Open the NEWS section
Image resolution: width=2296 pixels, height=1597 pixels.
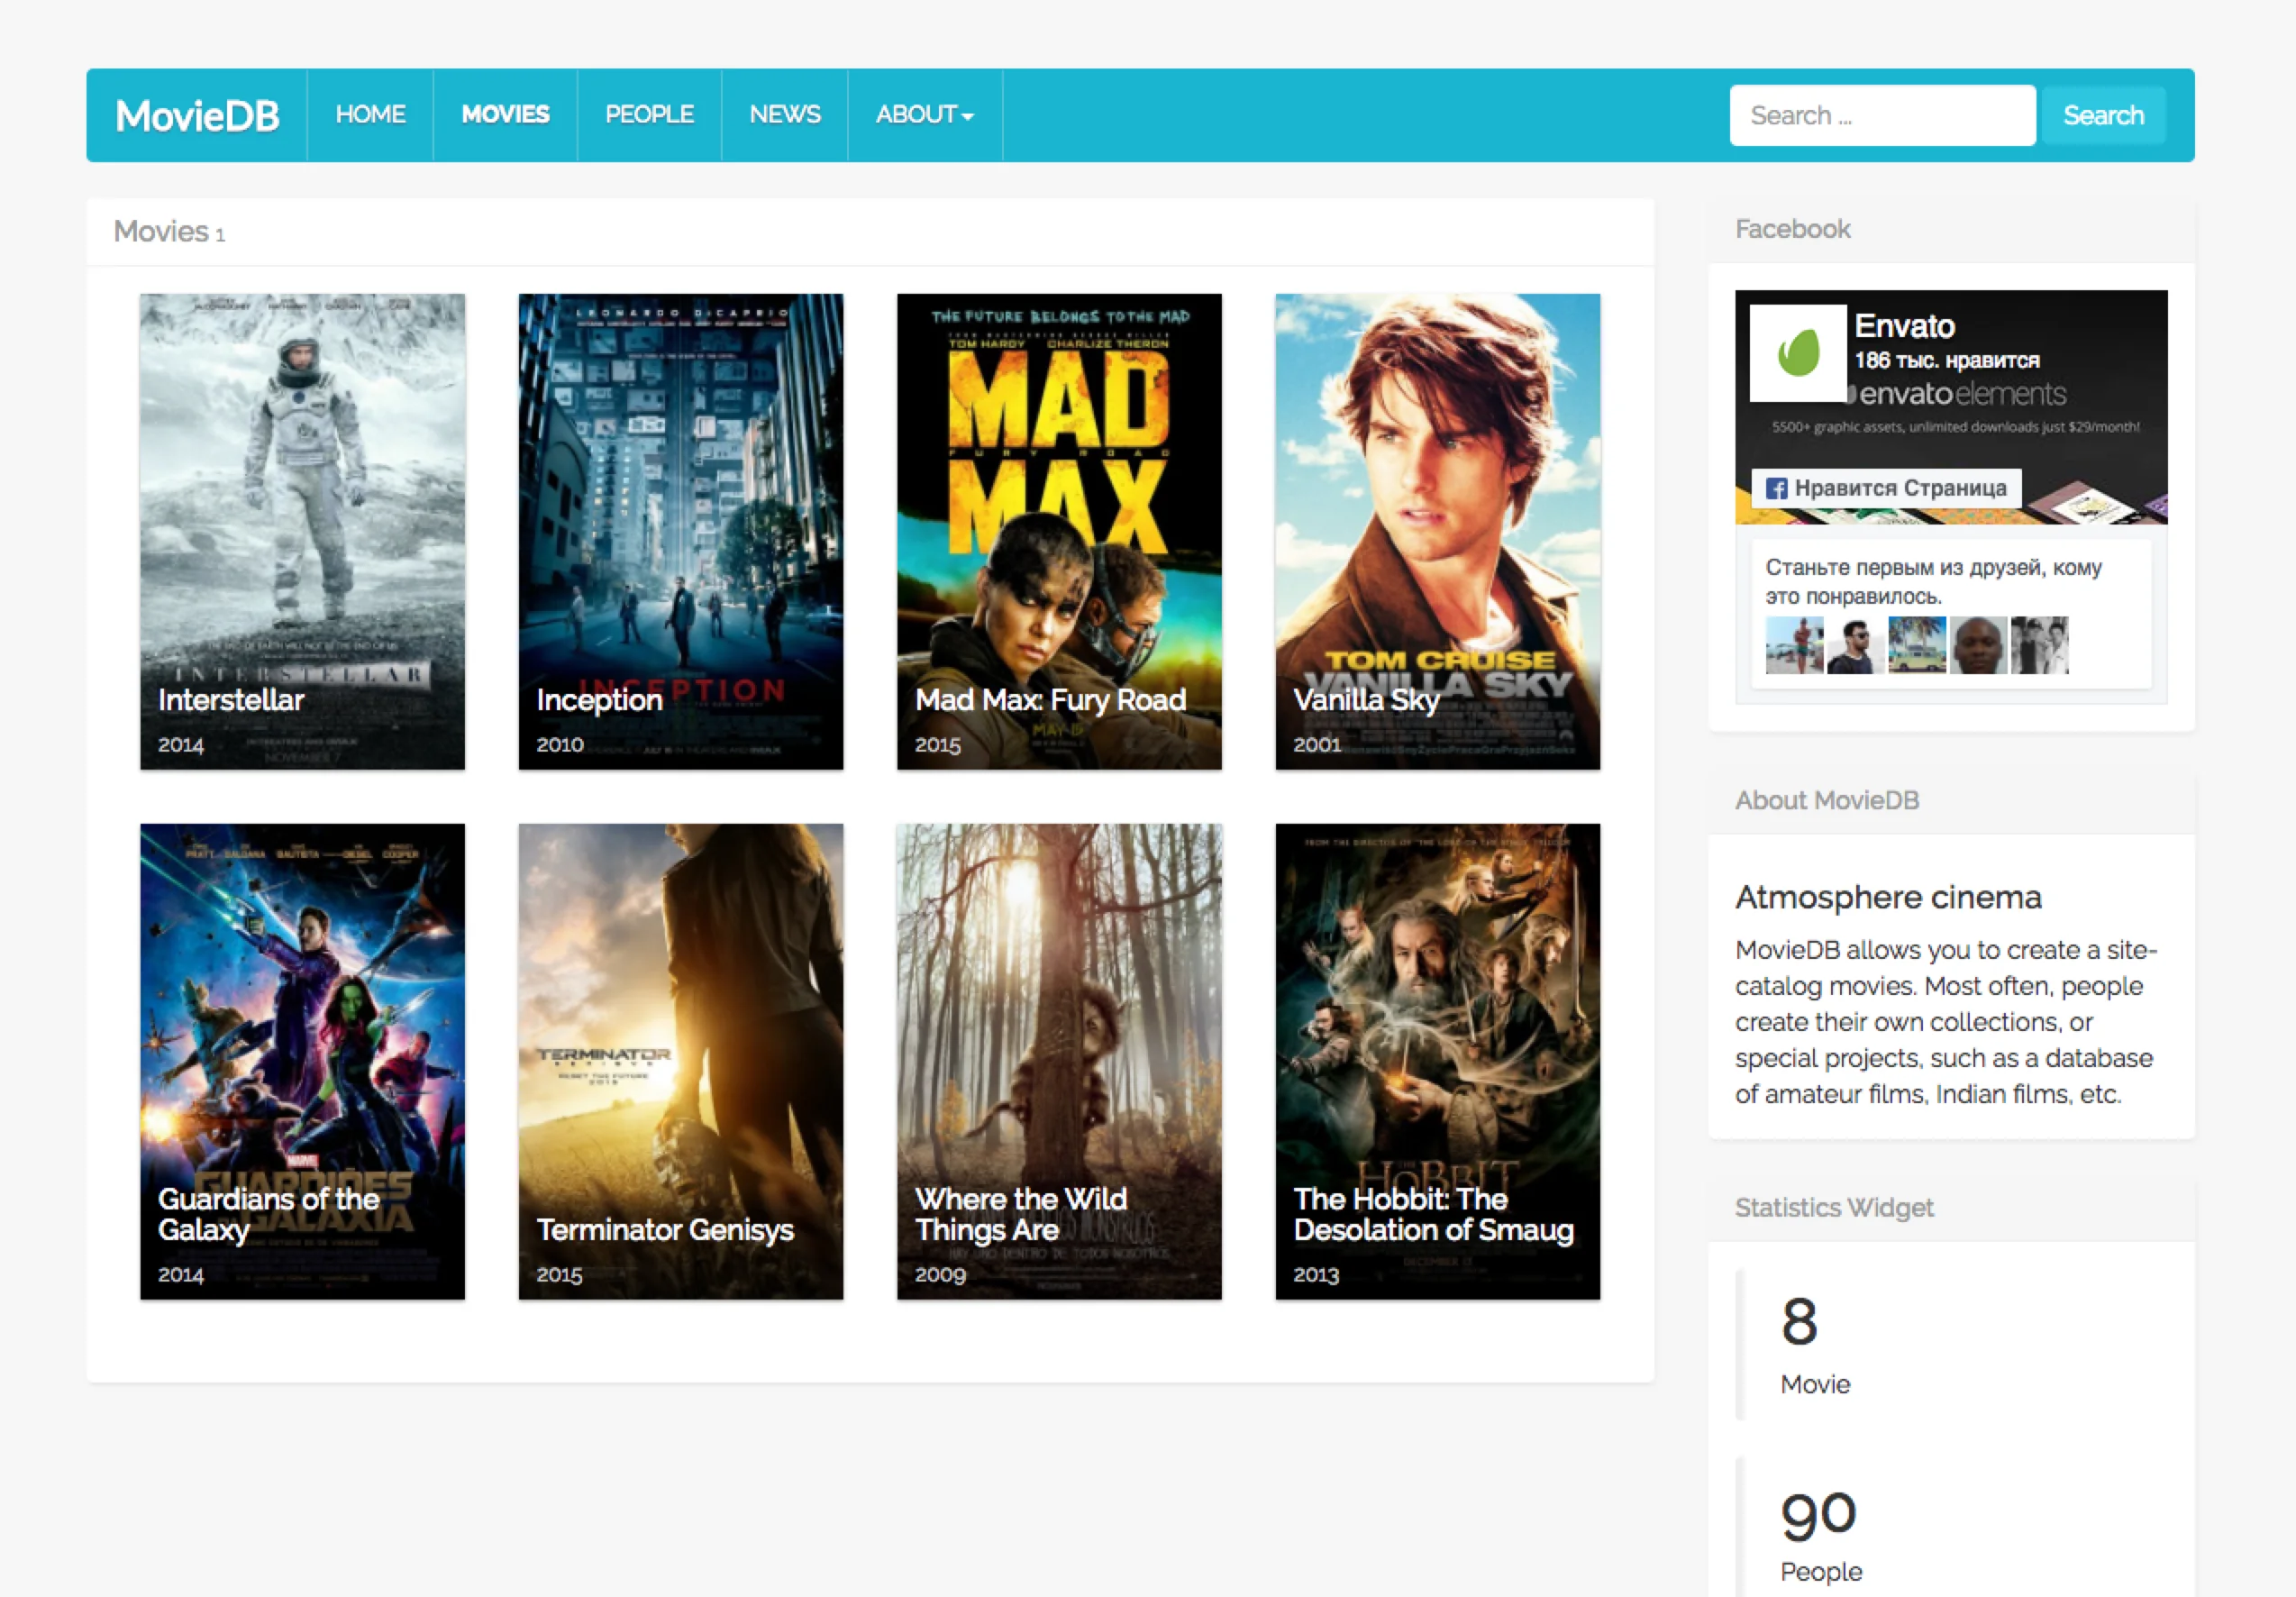pyautogui.click(x=785, y=115)
